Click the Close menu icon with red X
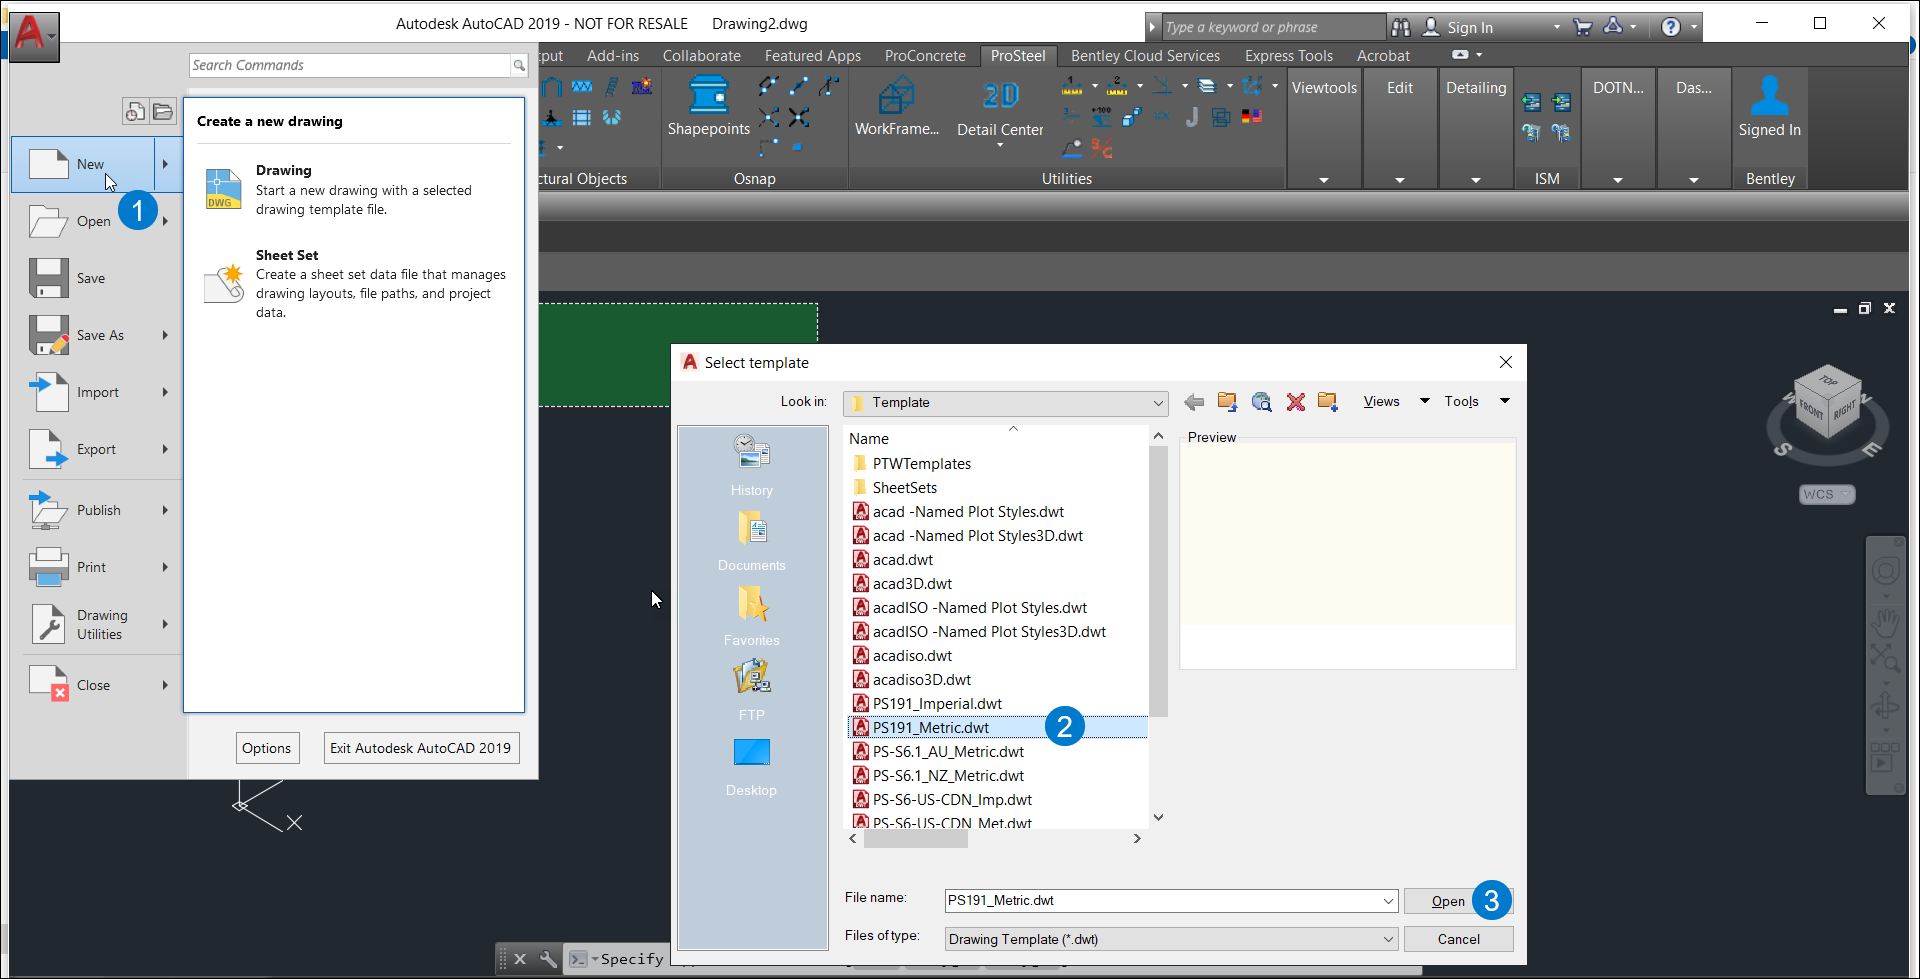 (49, 684)
